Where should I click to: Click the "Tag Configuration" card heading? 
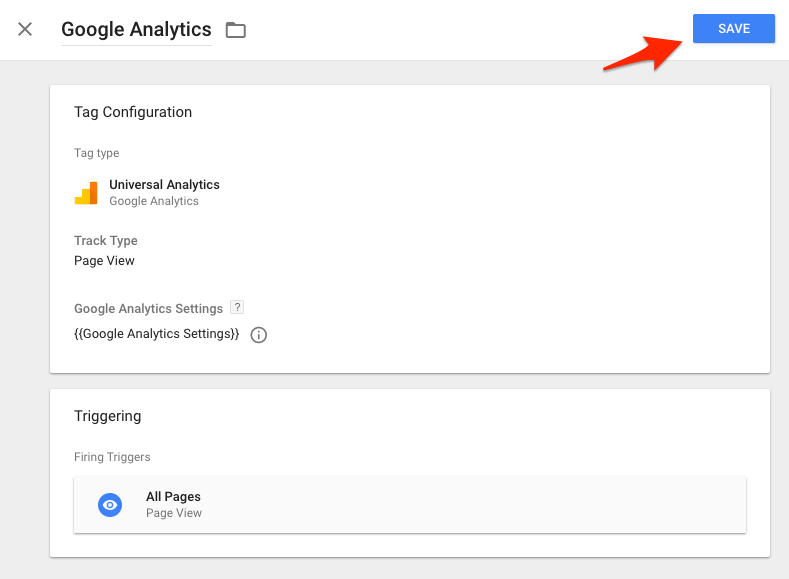click(133, 112)
